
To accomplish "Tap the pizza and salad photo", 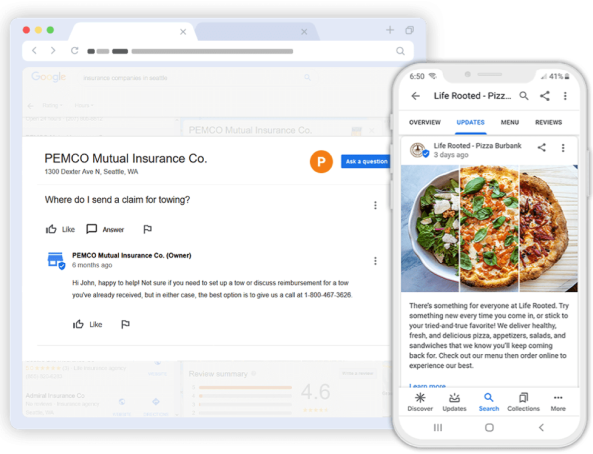I will (x=489, y=229).
